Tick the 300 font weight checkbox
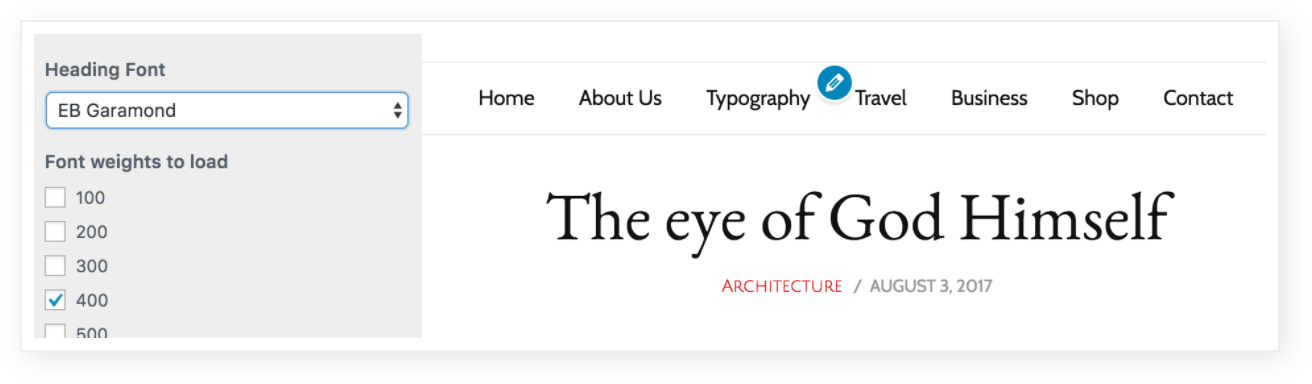 coord(55,266)
